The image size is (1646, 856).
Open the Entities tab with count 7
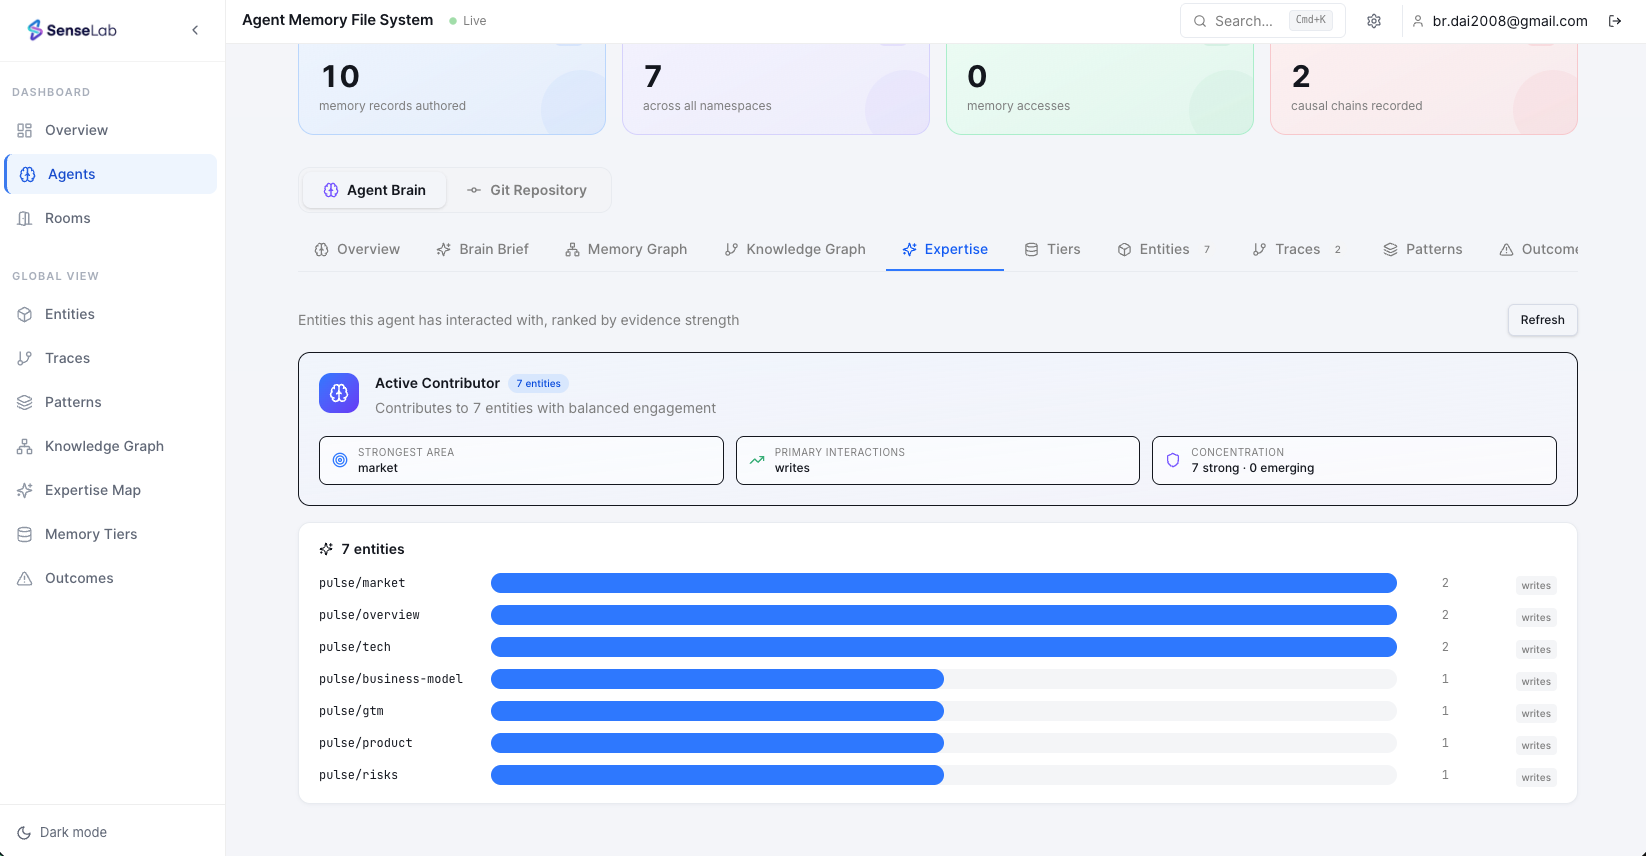pos(1165,249)
